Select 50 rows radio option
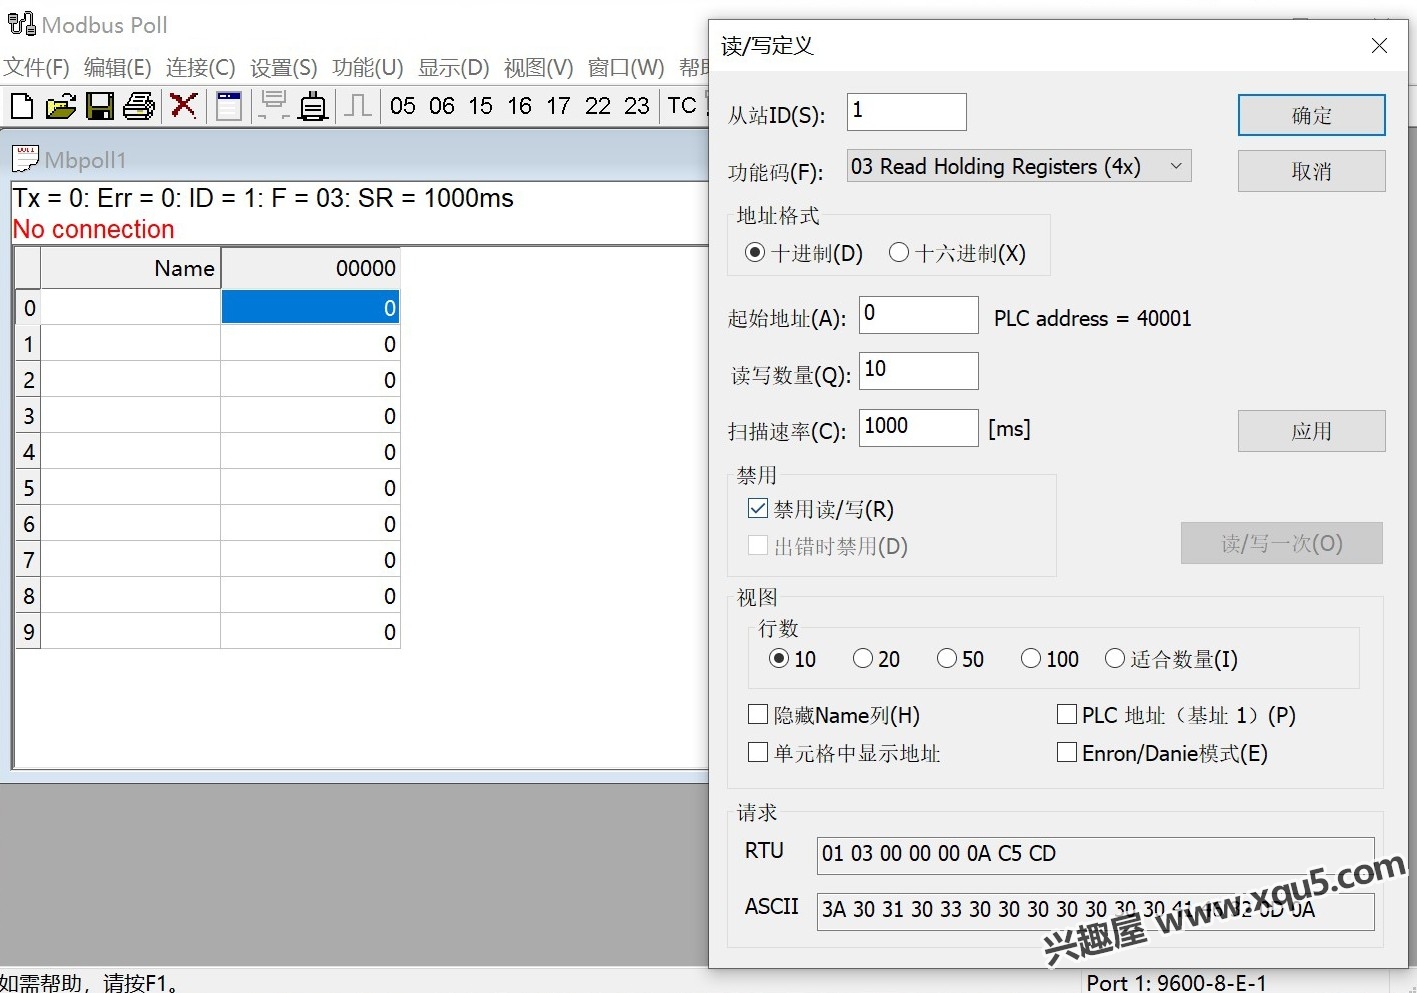The height and width of the screenshot is (993, 1417). pyautogui.click(x=947, y=658)
